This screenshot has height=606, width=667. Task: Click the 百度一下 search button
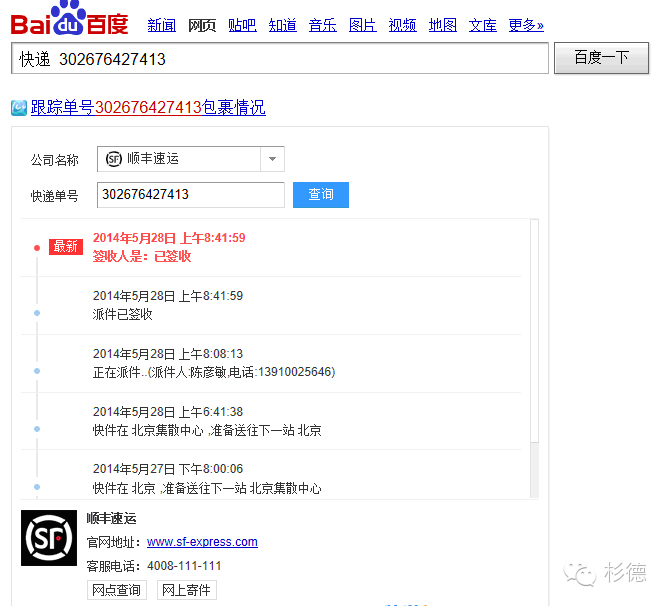[x=601, y=58]
